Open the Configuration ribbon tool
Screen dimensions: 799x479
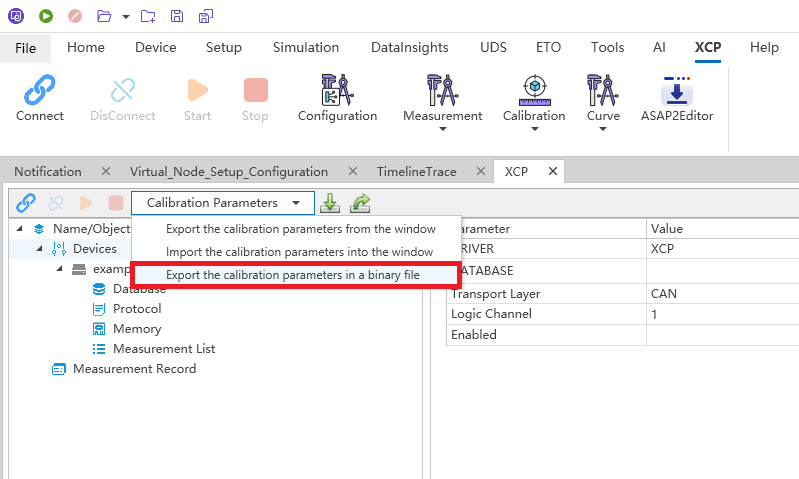pos(337,99)
